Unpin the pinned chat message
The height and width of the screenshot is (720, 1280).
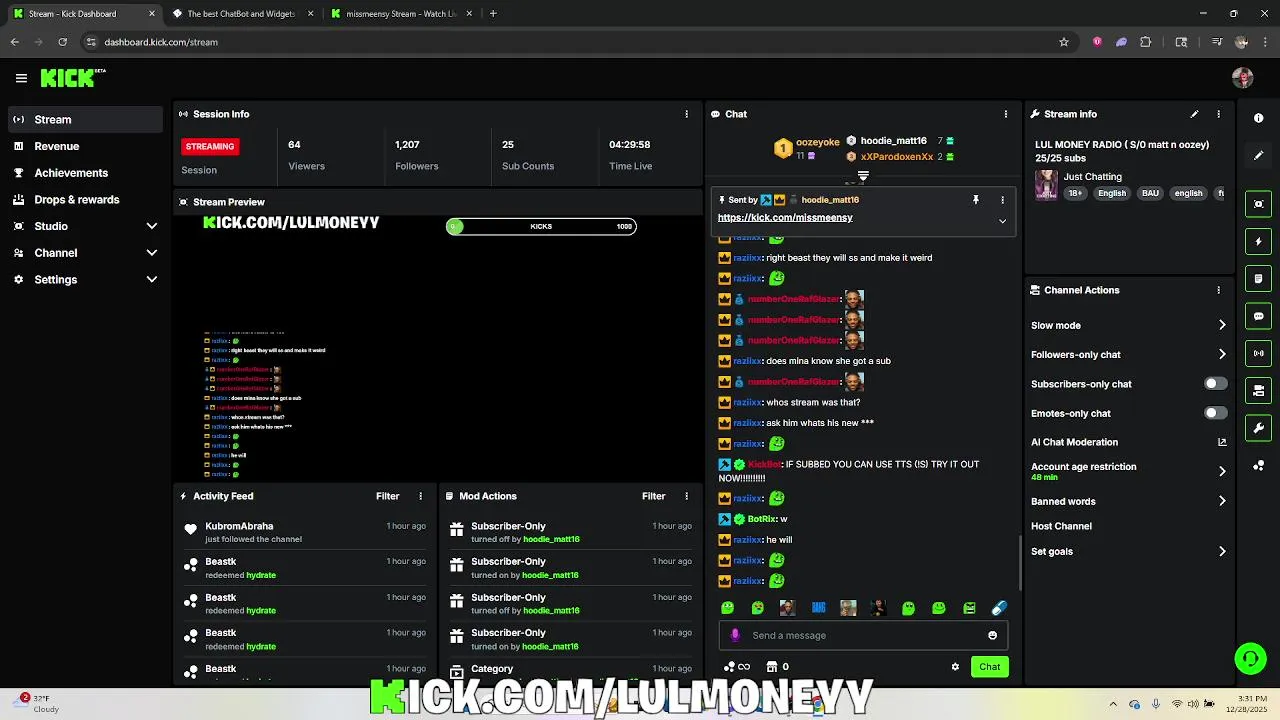click(976, 200)
